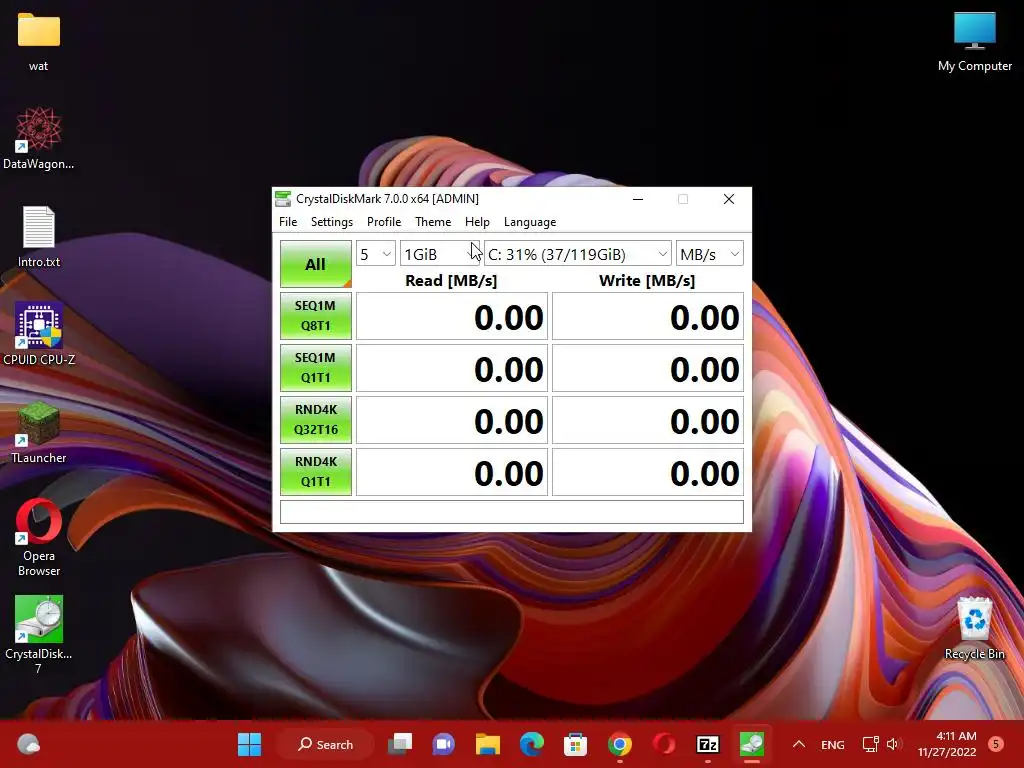Click the CrystalDiskMark taskbar icon
1024x768 pixels.
(x=752, y=744)
